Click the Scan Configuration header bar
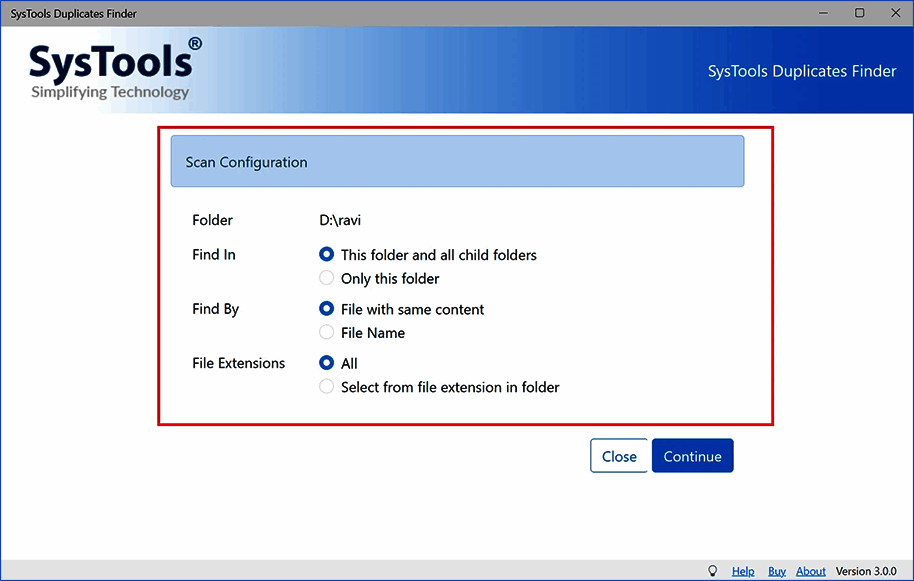The height and width of the screenshot is (581, 914). click(457, 161)
